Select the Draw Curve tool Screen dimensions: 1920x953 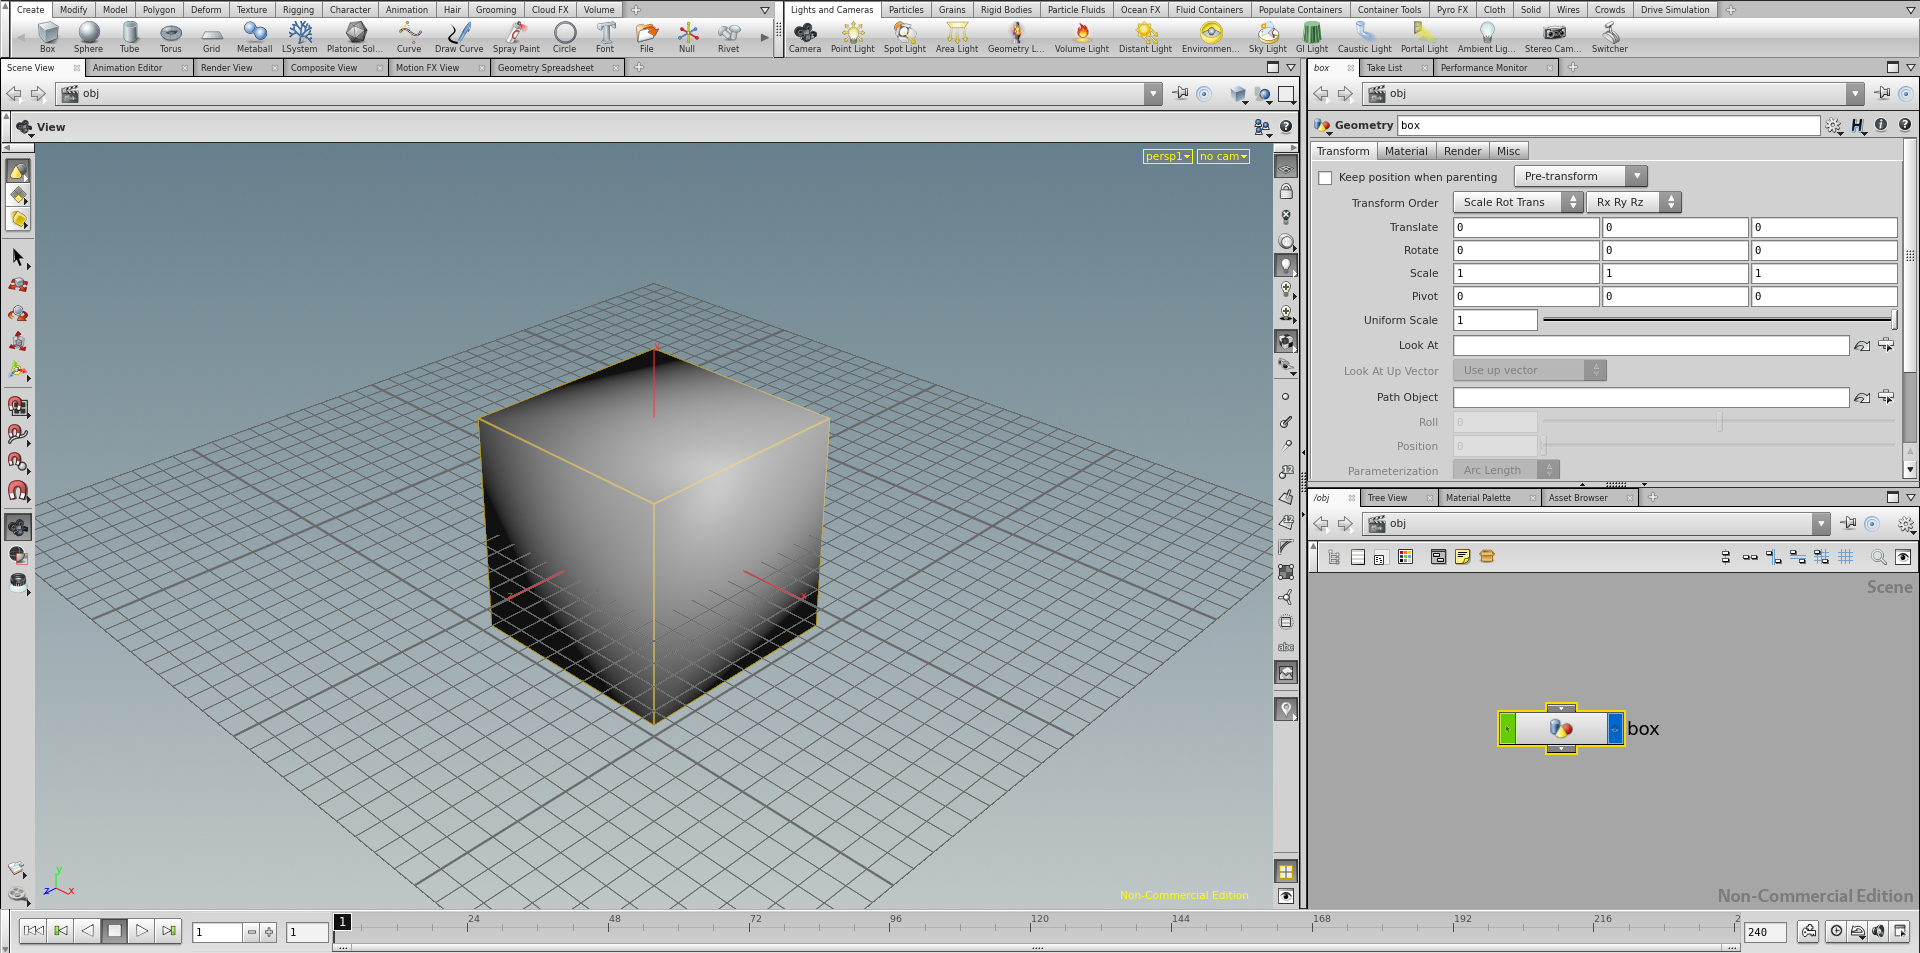459,37
